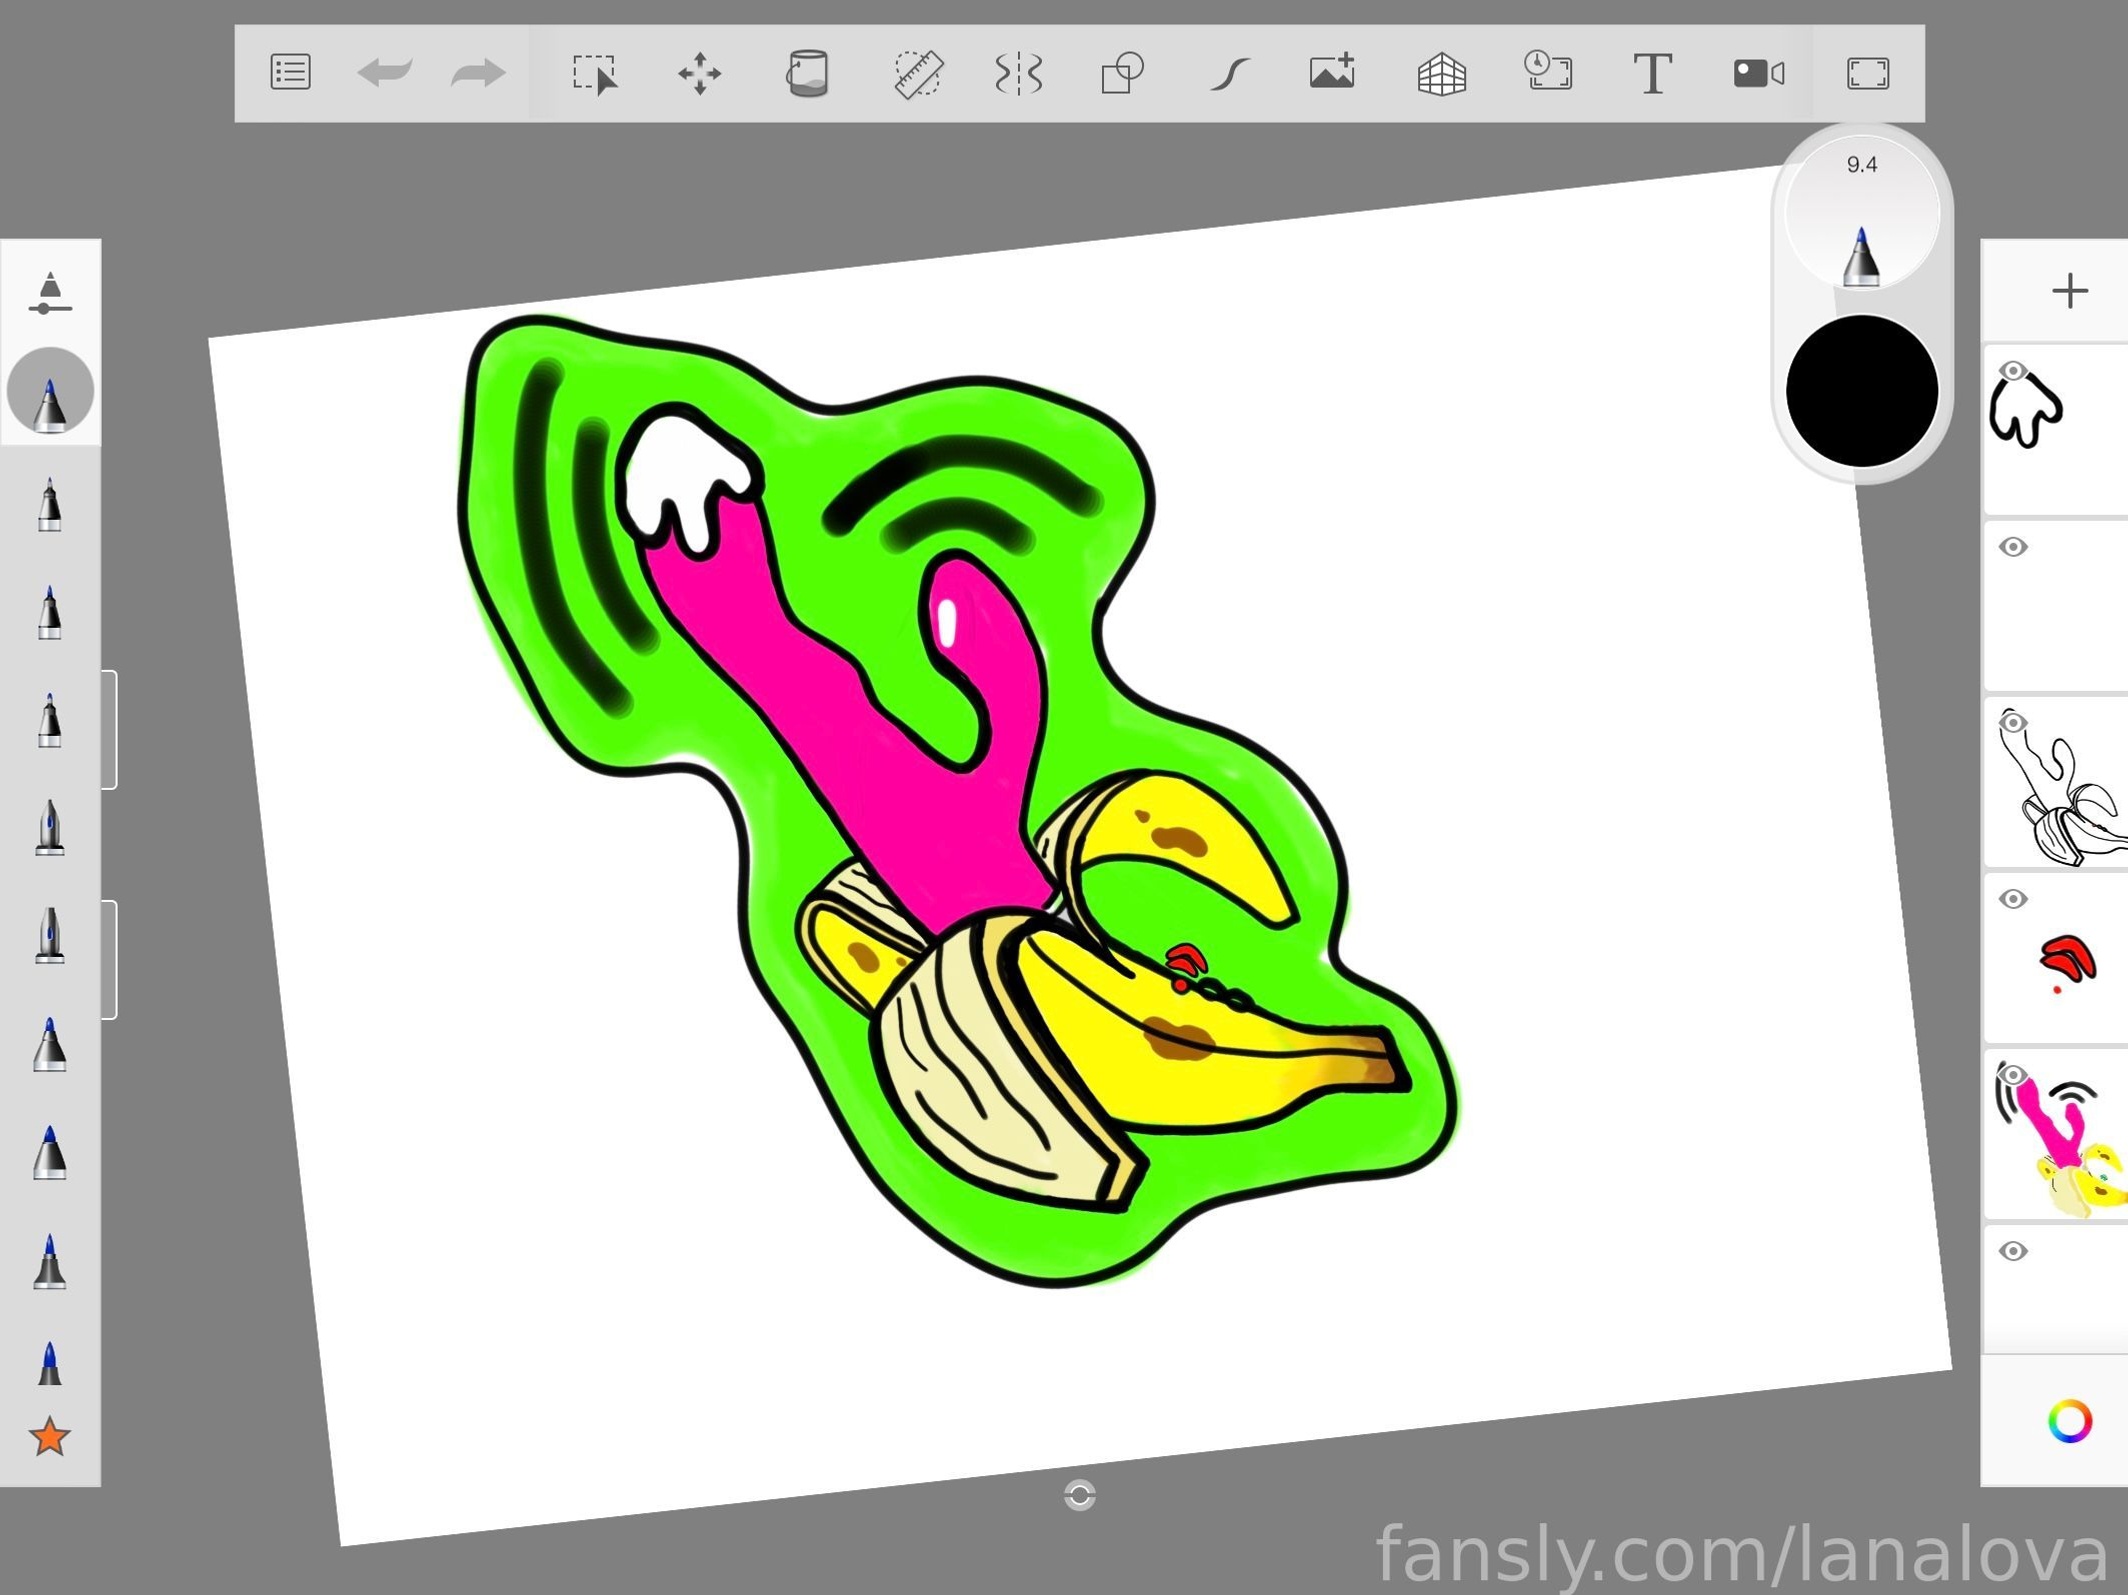The width and height of the screenshot is (2128, 1595).
Task: Hide the red lips layer
Action: [2012, 899]
